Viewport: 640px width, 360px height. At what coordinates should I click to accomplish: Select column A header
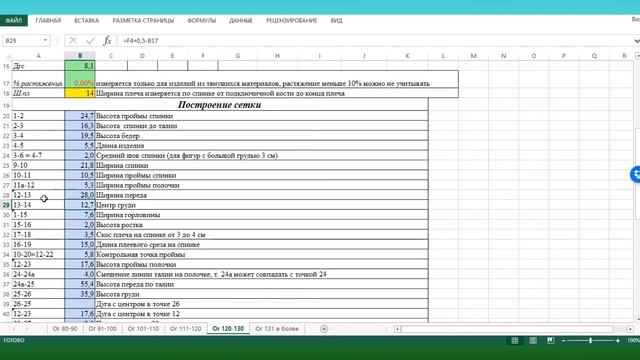(38, 56)
